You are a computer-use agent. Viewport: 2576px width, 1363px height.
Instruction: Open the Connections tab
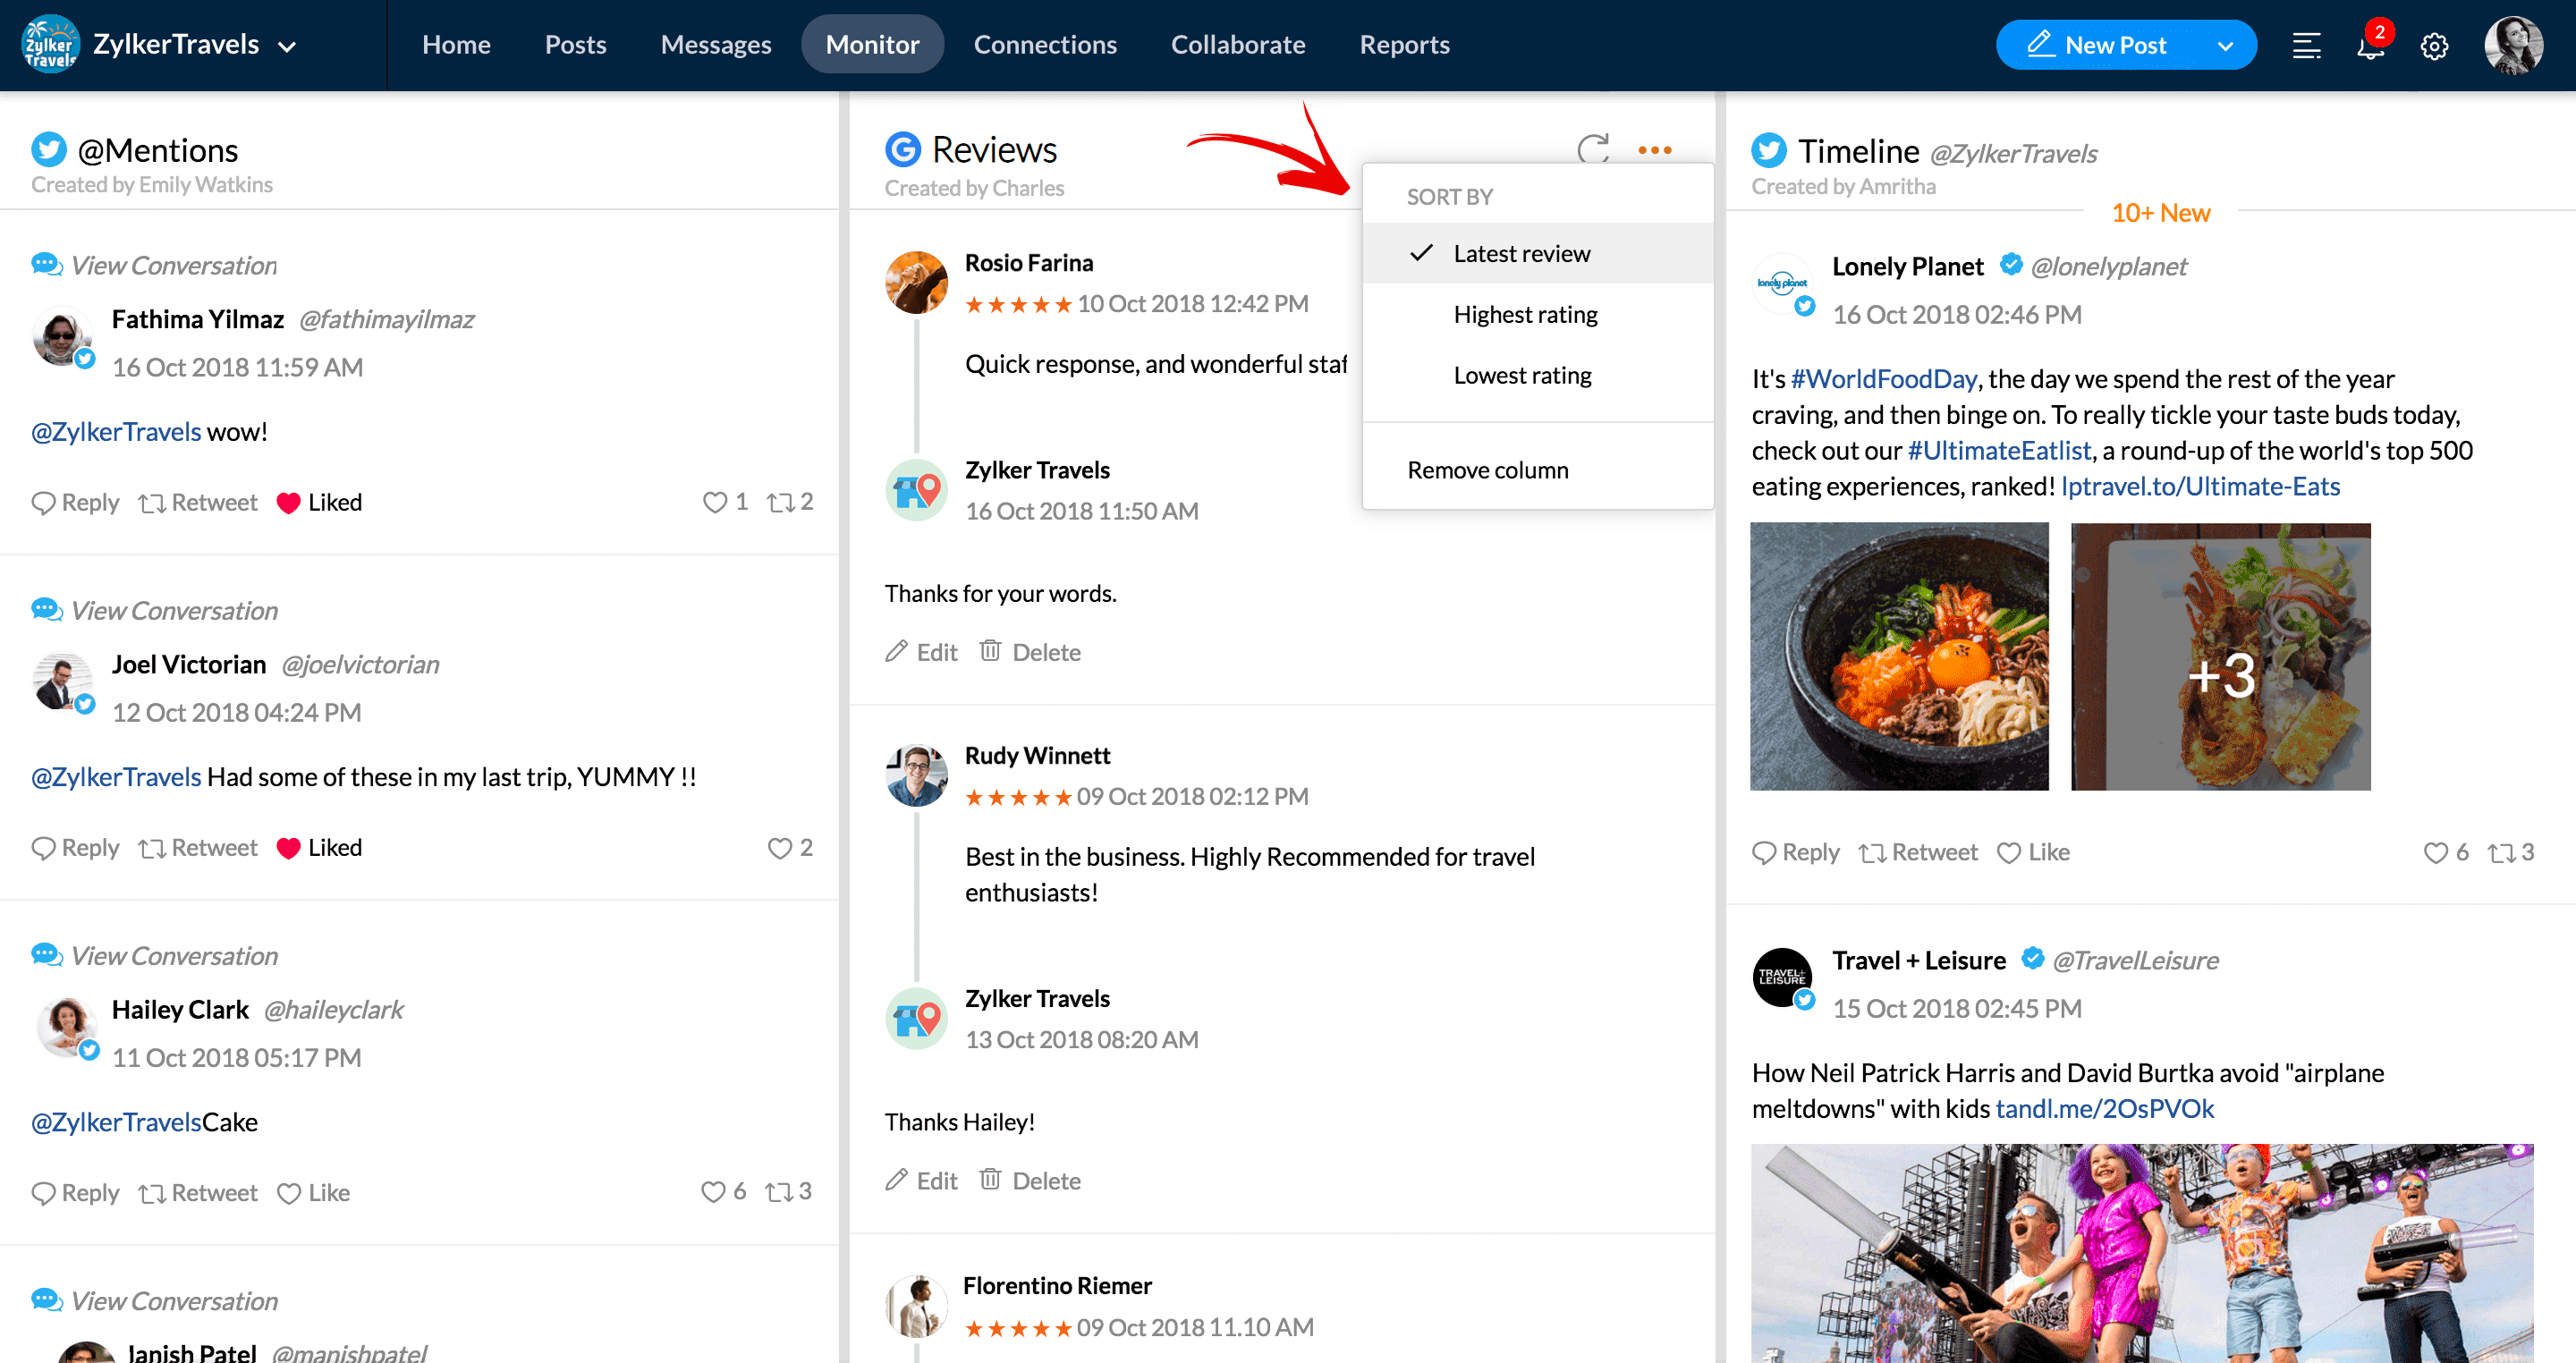[1045, 45]
